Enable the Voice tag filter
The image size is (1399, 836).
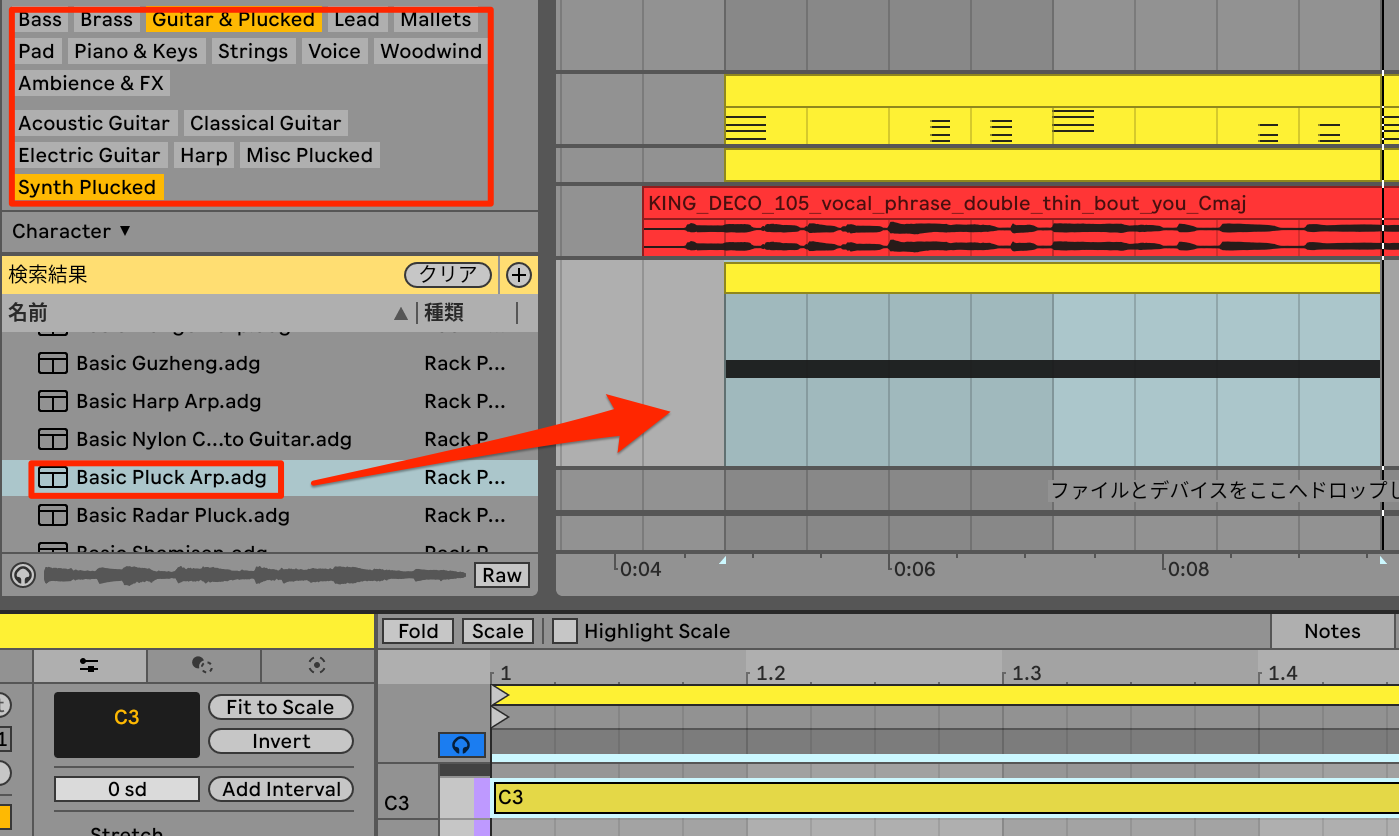tap(334, 51)
